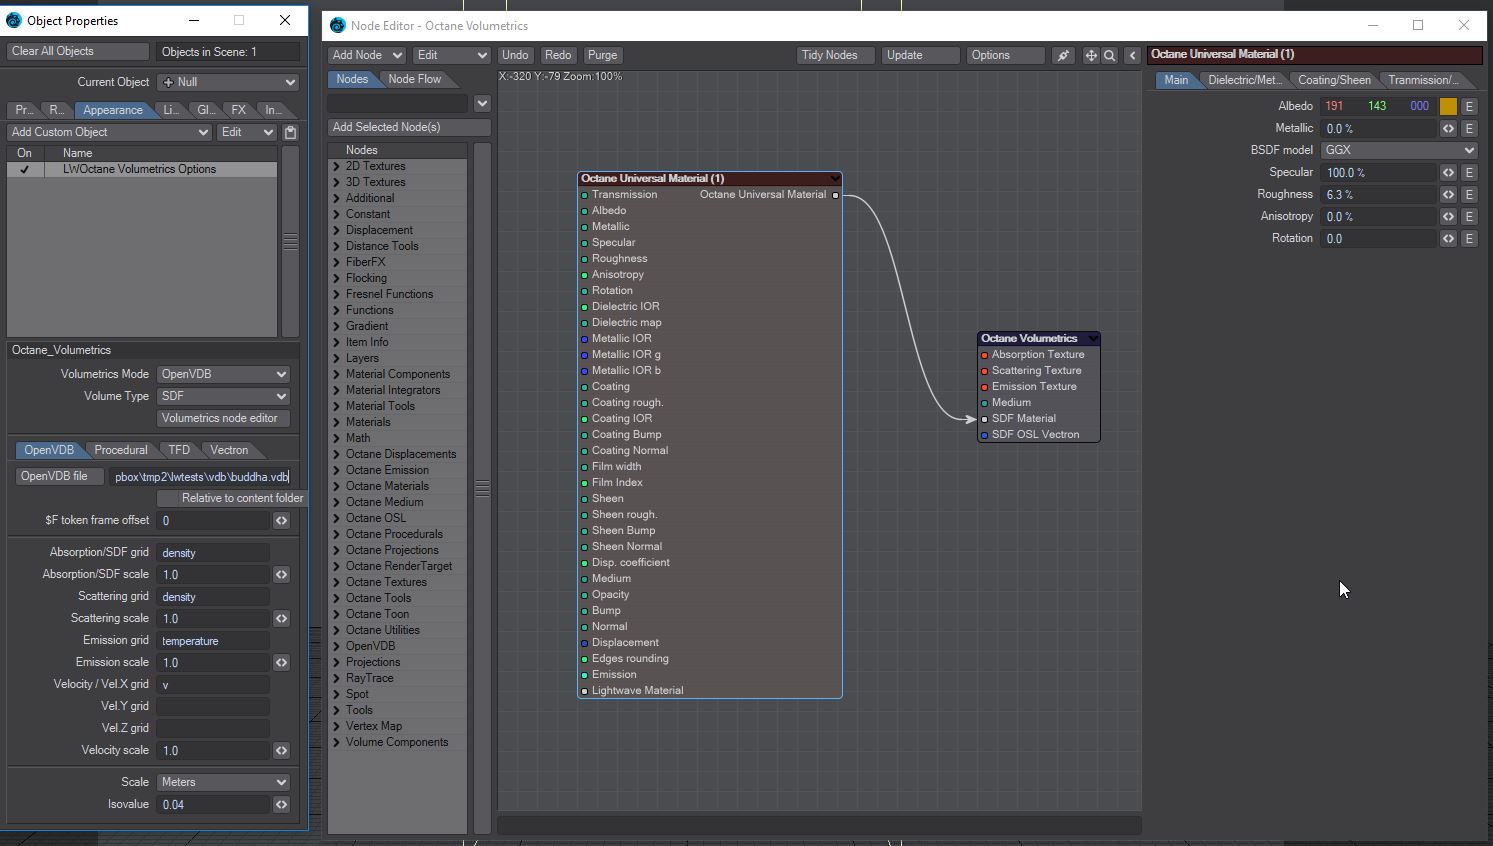Open the Albedo yellow color swatch
The width and height of the screenshot is (1493, 846).
pos(1448,106)
